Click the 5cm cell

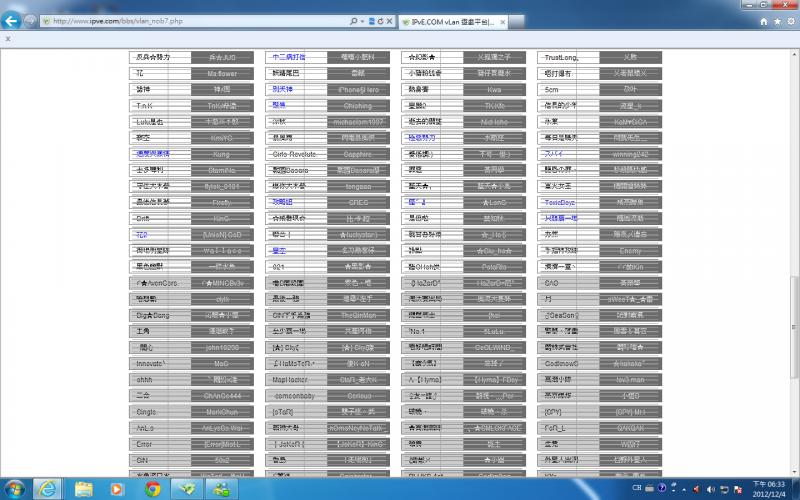tap(568, 89)
